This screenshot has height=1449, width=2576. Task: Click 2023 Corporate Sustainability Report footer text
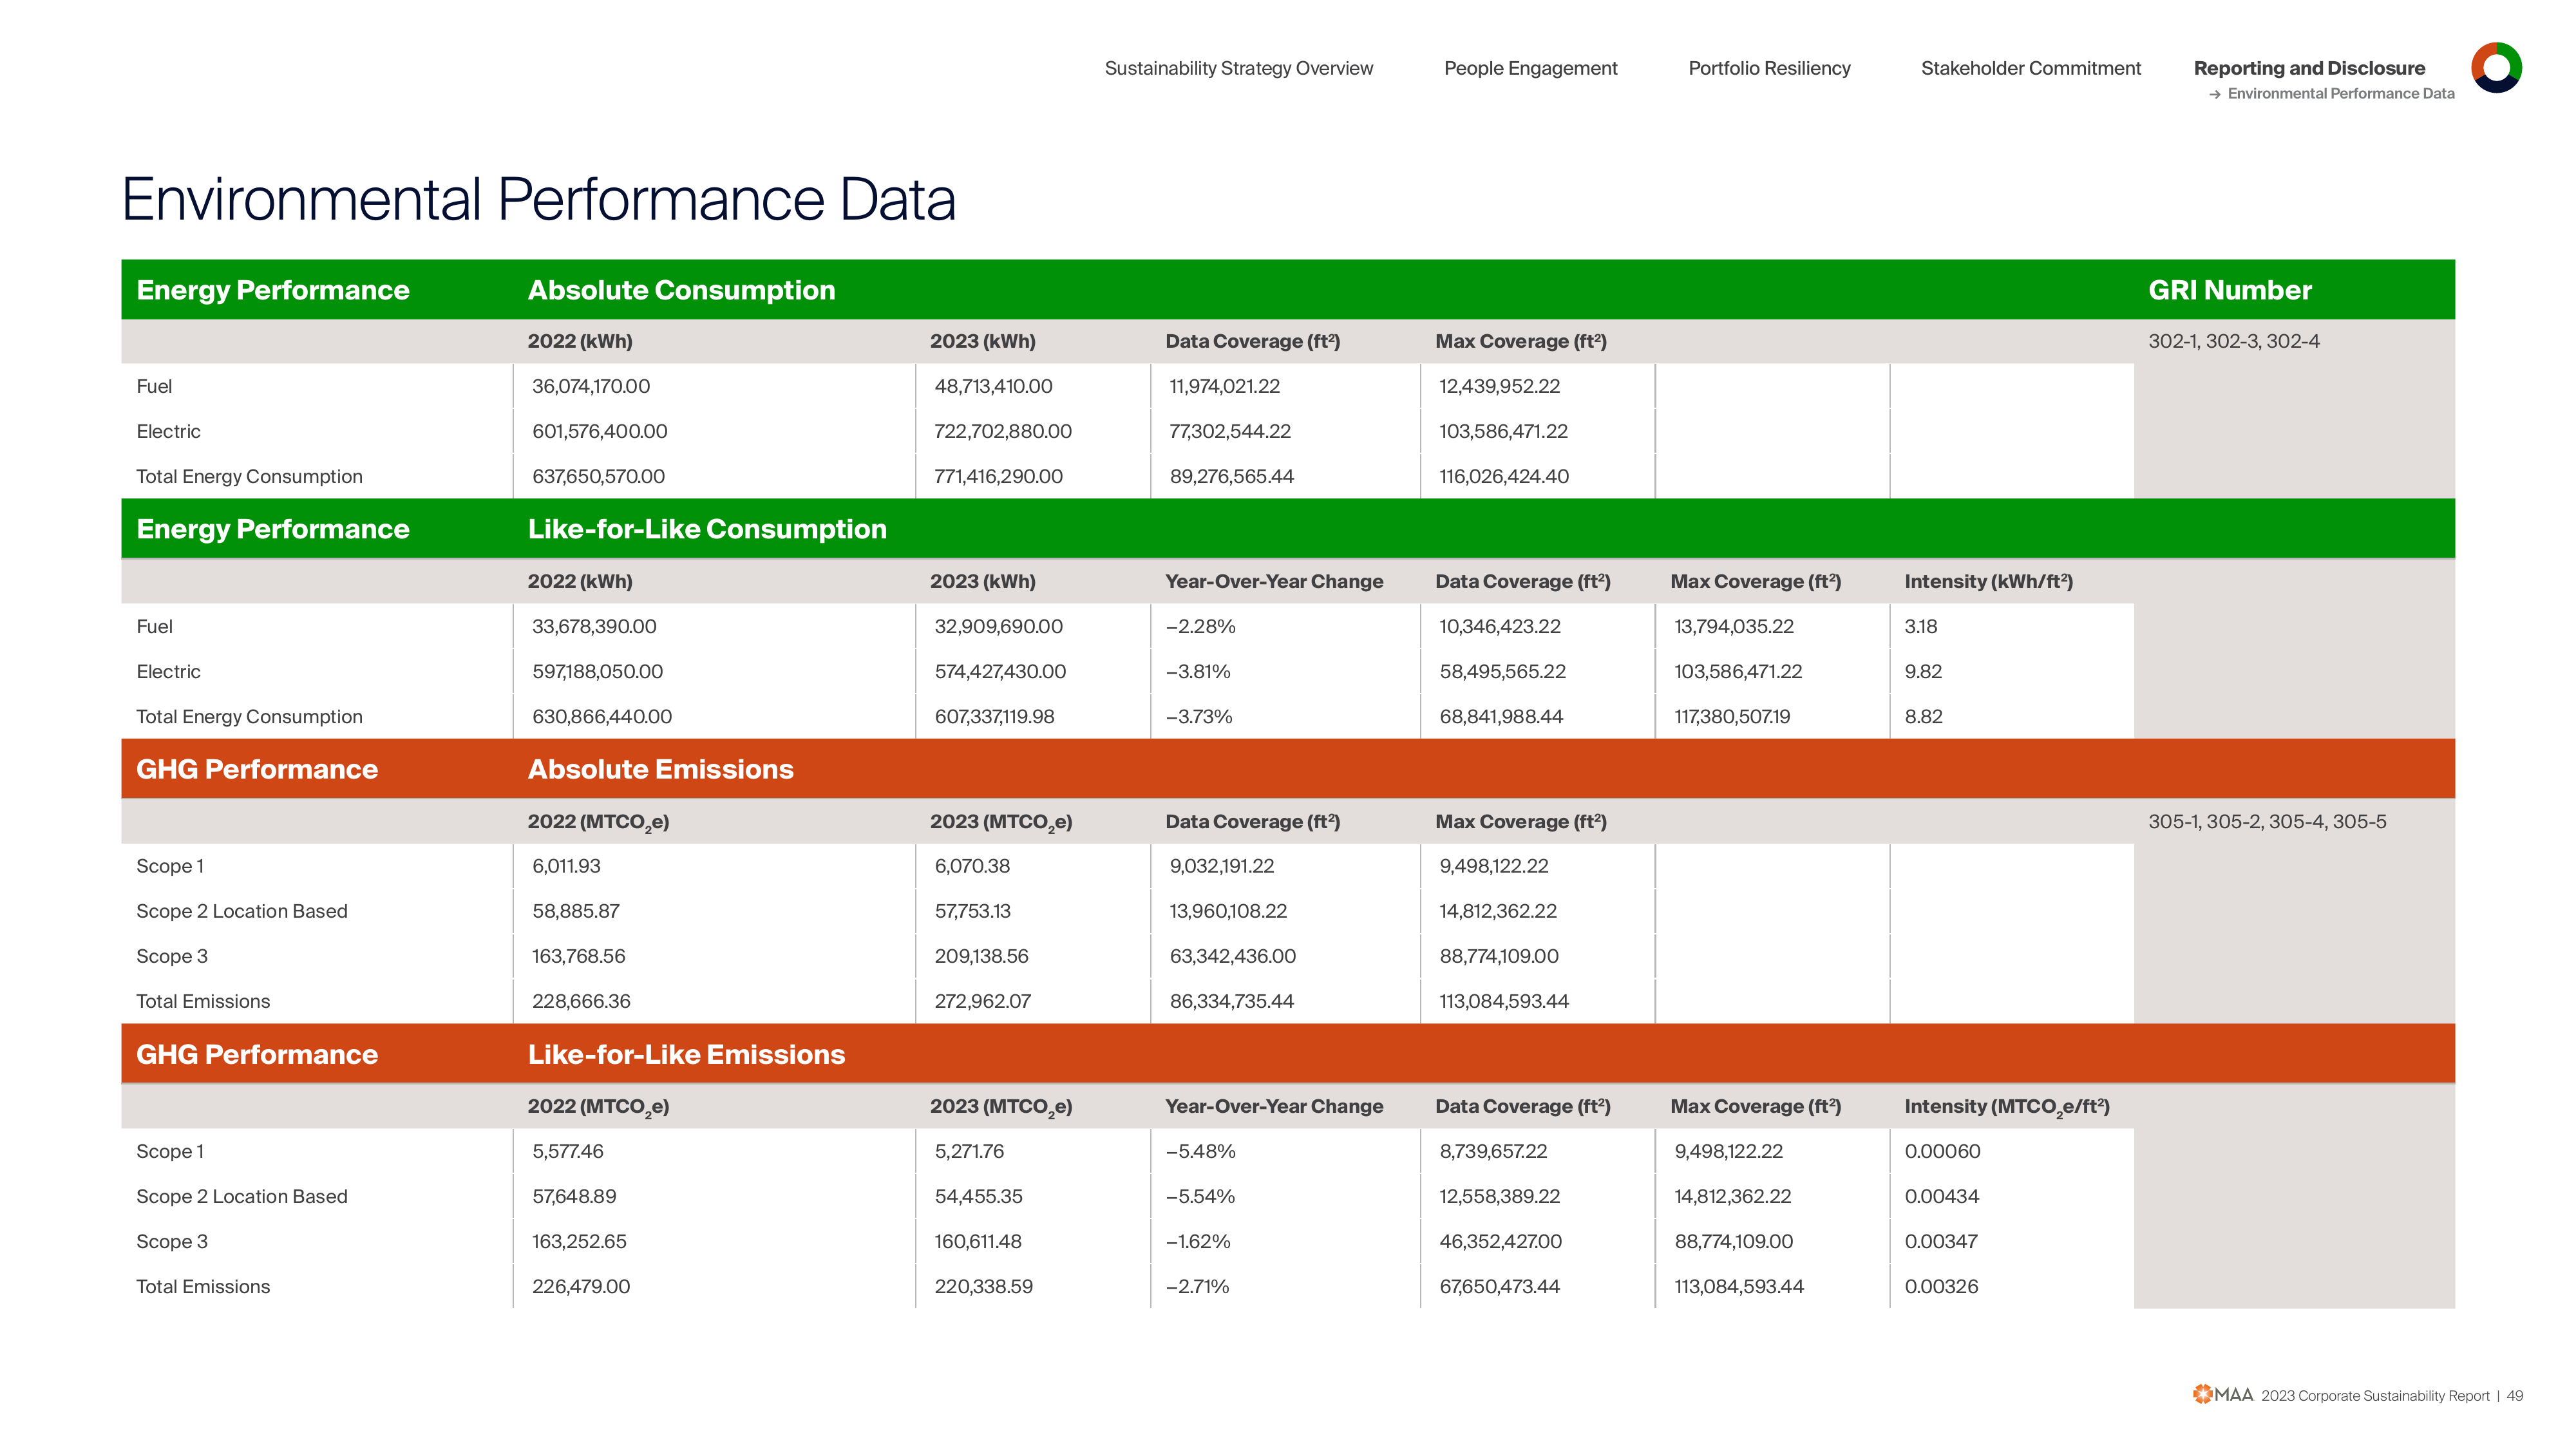[2375, 1395]
